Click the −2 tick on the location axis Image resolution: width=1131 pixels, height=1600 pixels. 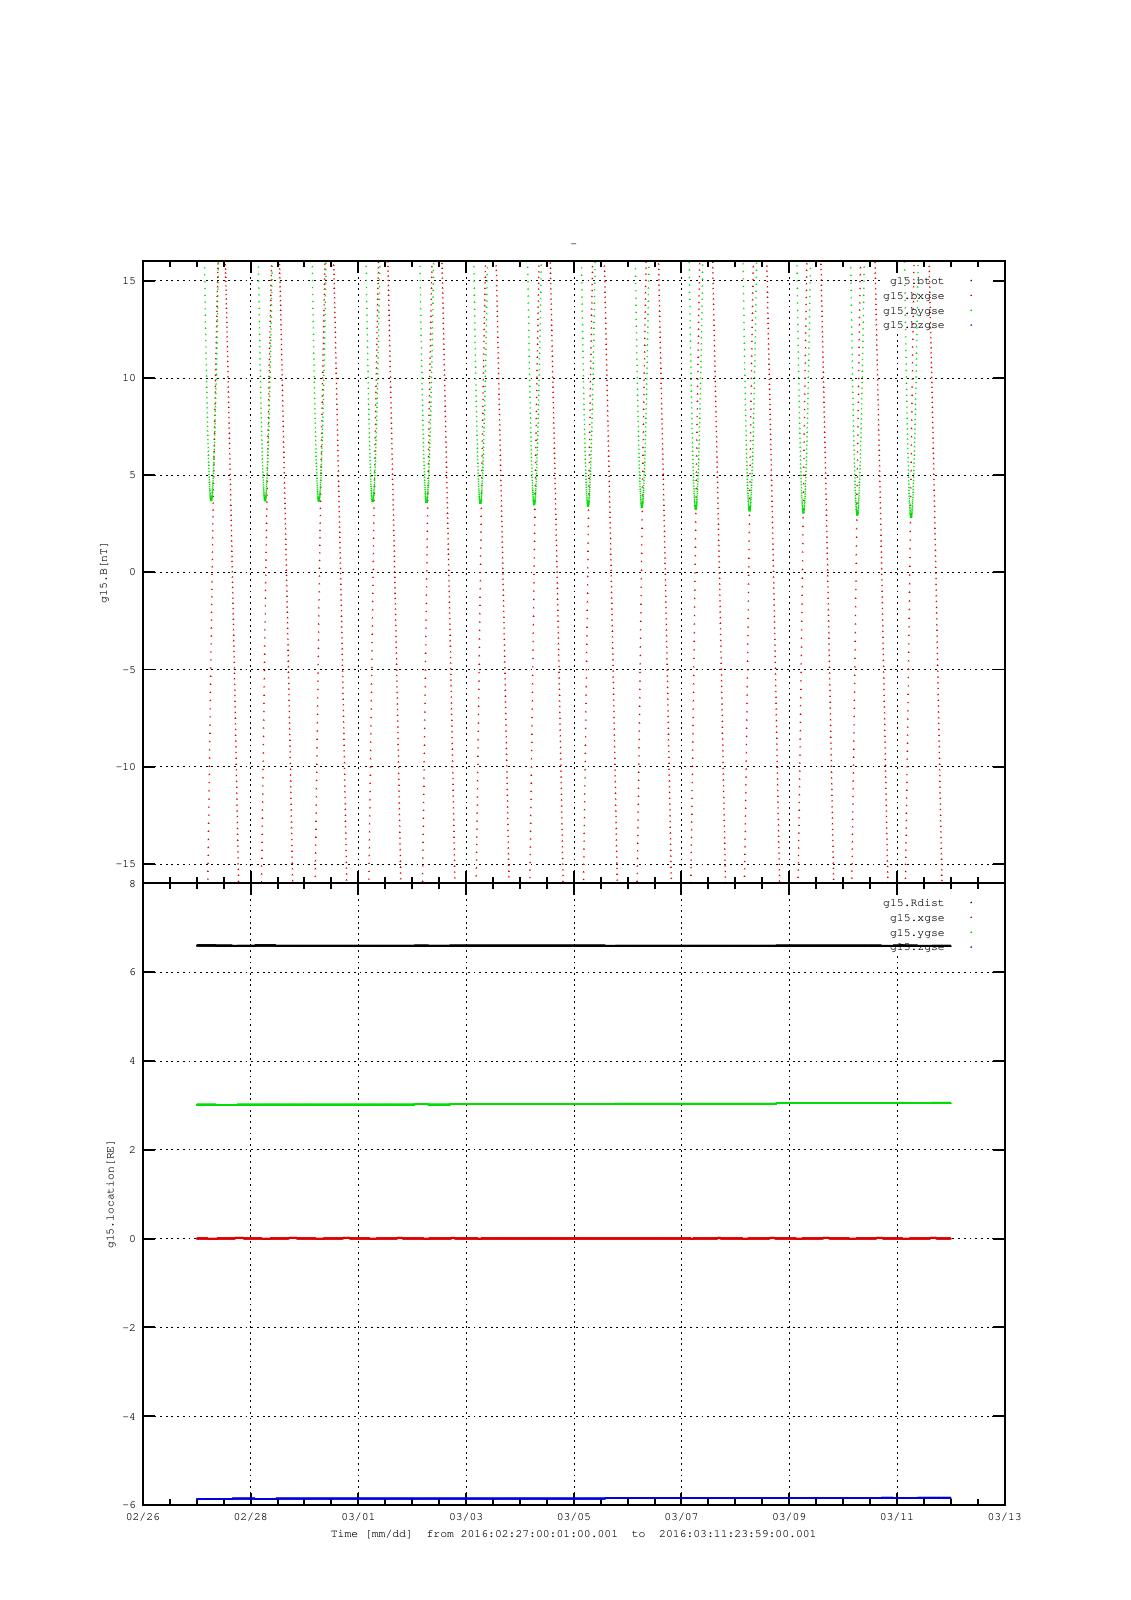pos(130,1328)
